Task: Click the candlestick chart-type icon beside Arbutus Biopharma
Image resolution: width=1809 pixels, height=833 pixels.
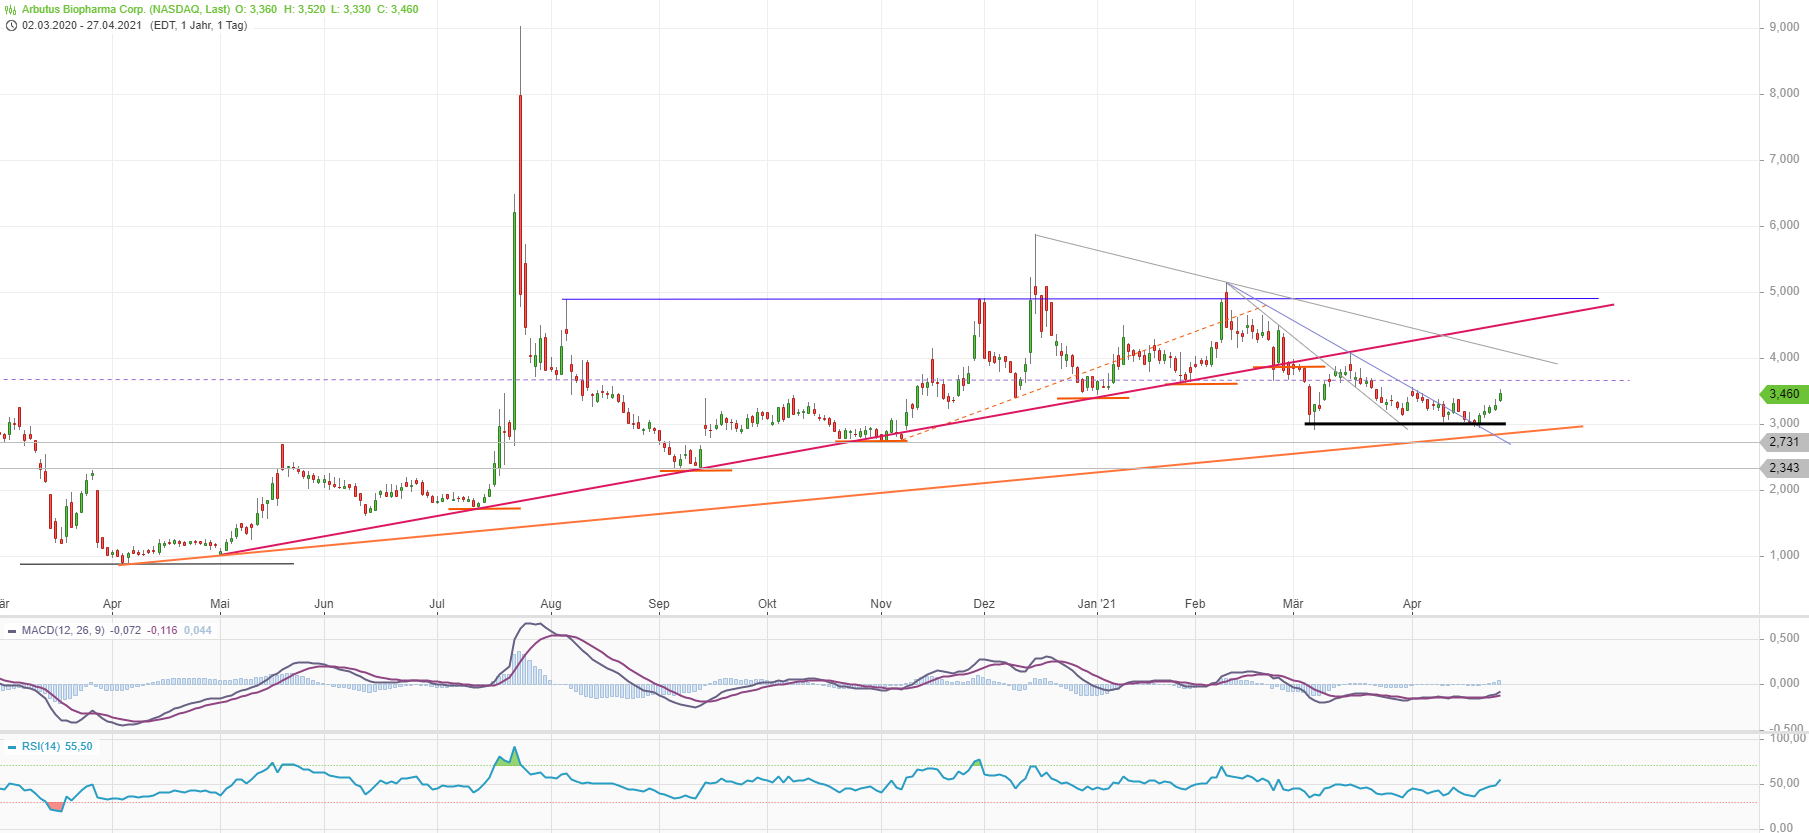Action: coord(11,9)
